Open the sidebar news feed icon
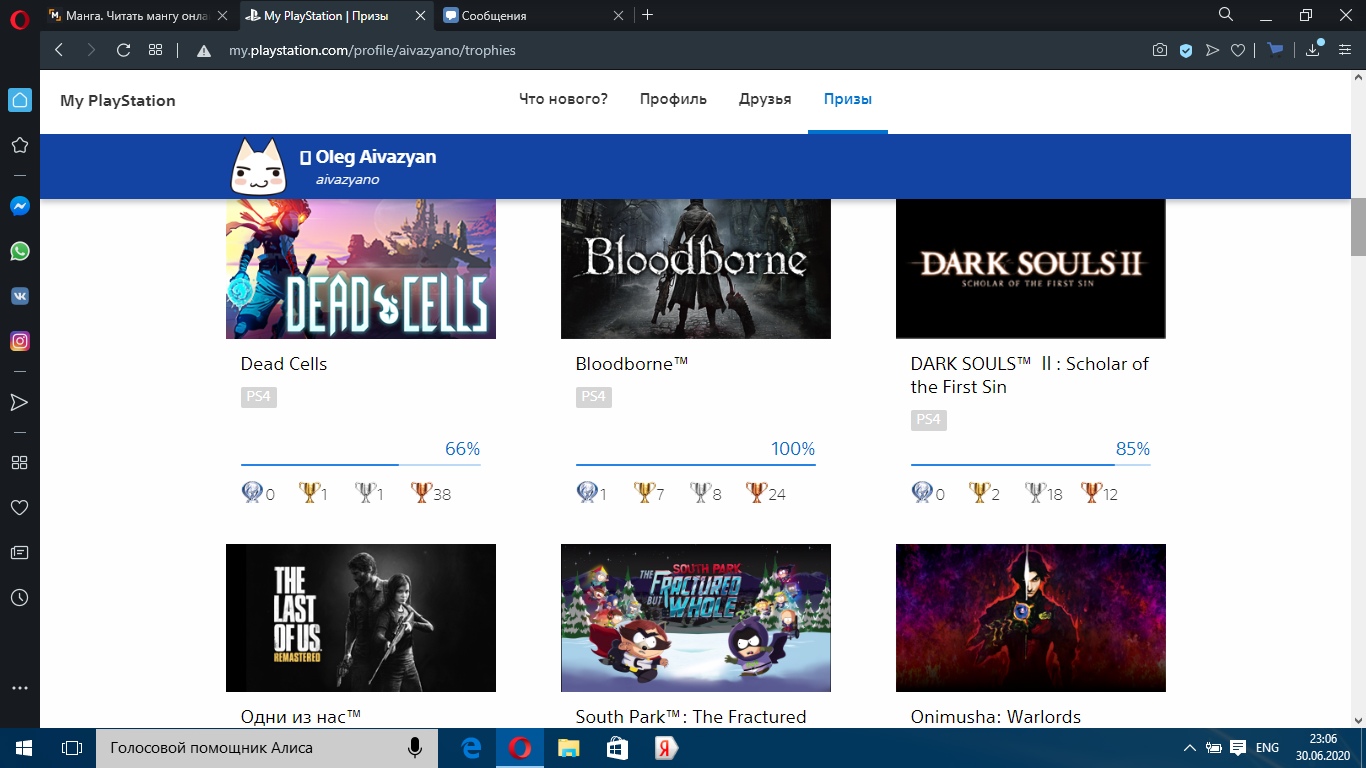Viewport: 1366px width, 768px height. coord(19,553)
